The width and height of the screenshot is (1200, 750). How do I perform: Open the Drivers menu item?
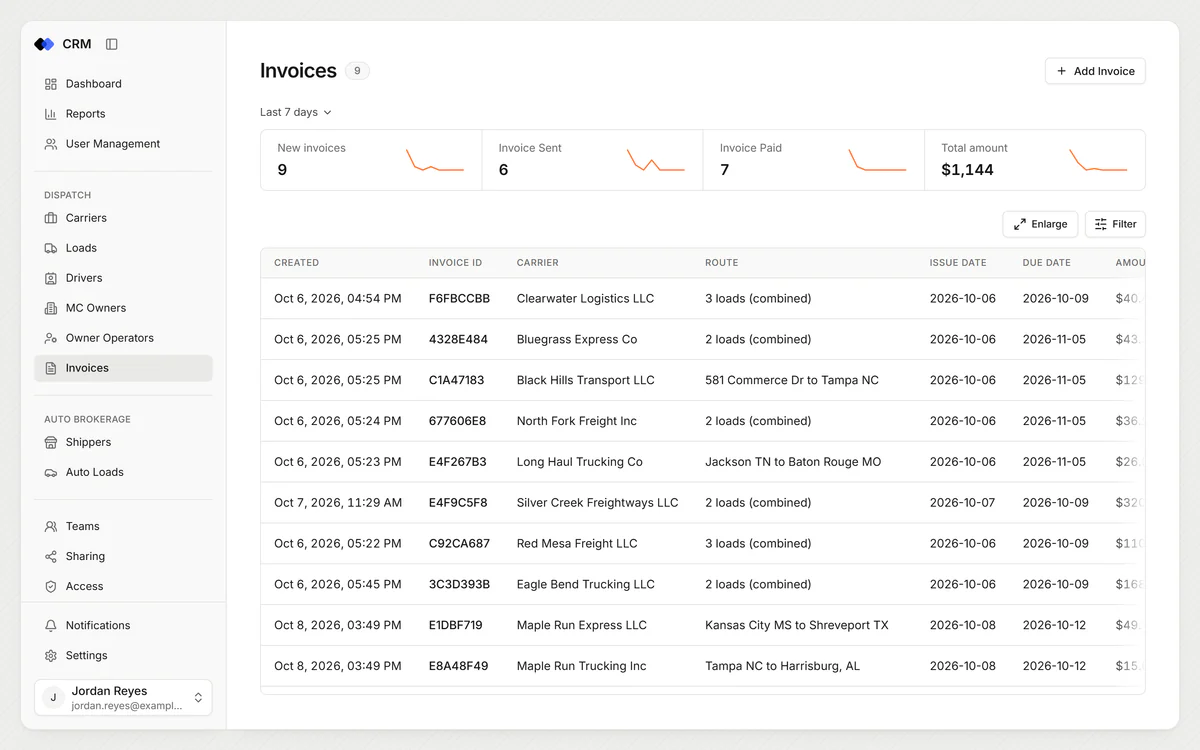coord(123,278)
